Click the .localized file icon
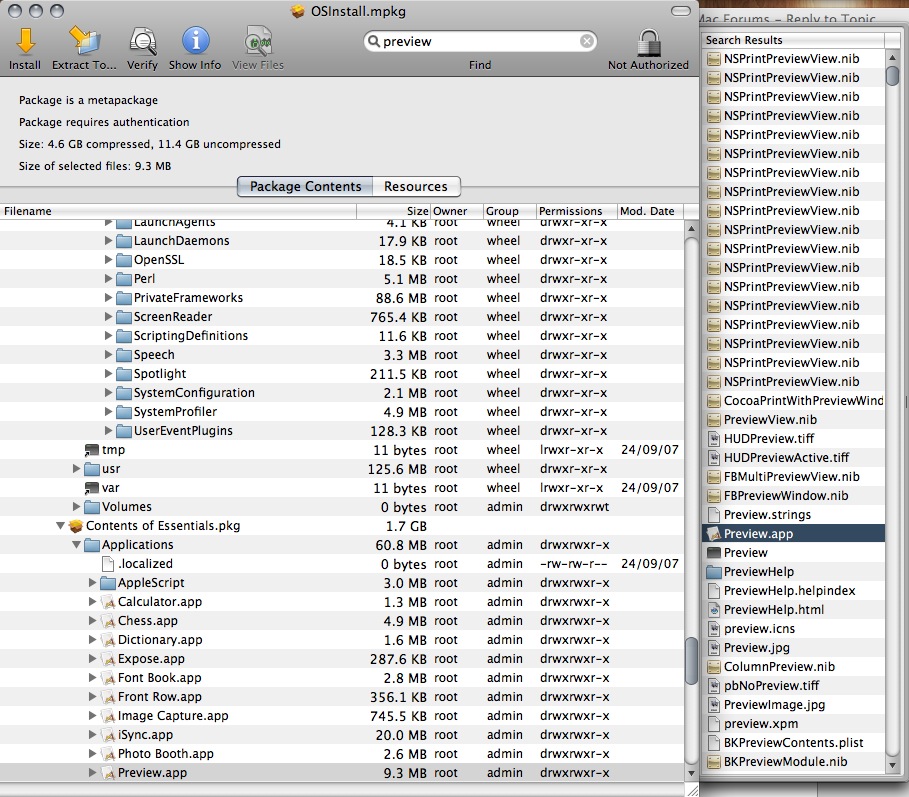 click(108, 563)
